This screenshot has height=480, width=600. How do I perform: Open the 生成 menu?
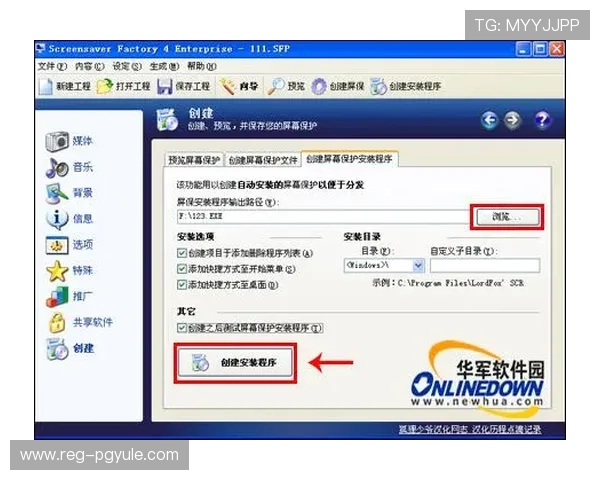pyautogui.click(x=164, y=66)
